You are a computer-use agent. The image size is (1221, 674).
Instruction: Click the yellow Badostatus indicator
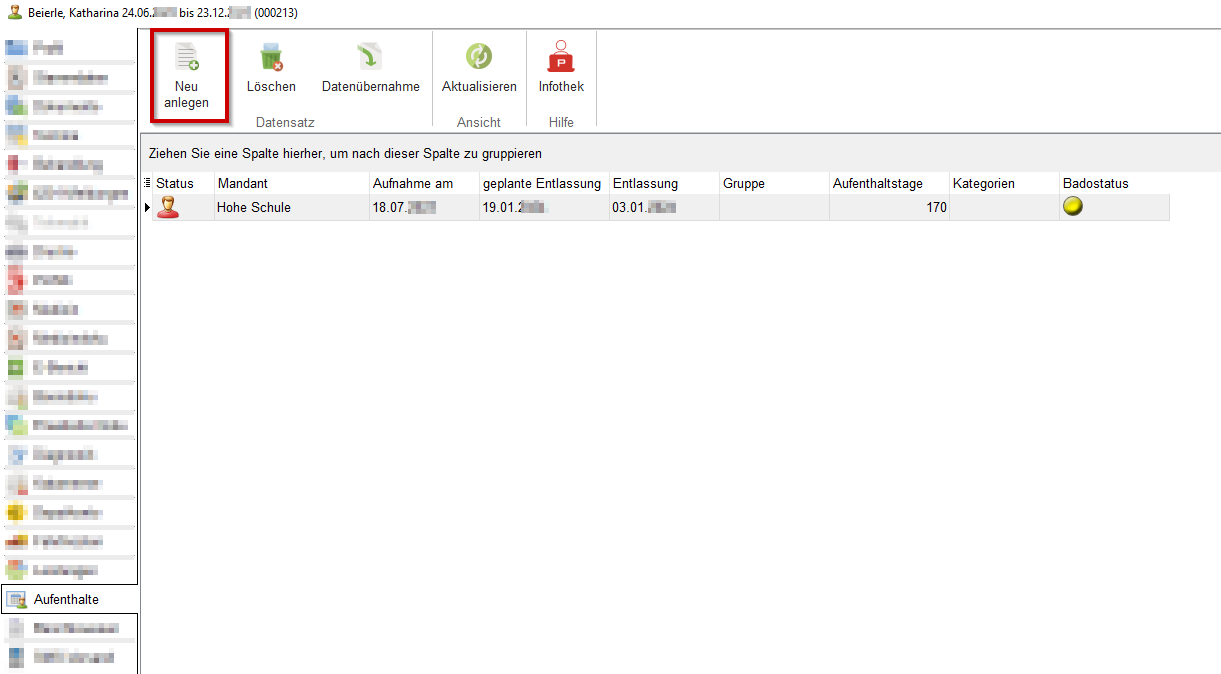point(1072,207)
